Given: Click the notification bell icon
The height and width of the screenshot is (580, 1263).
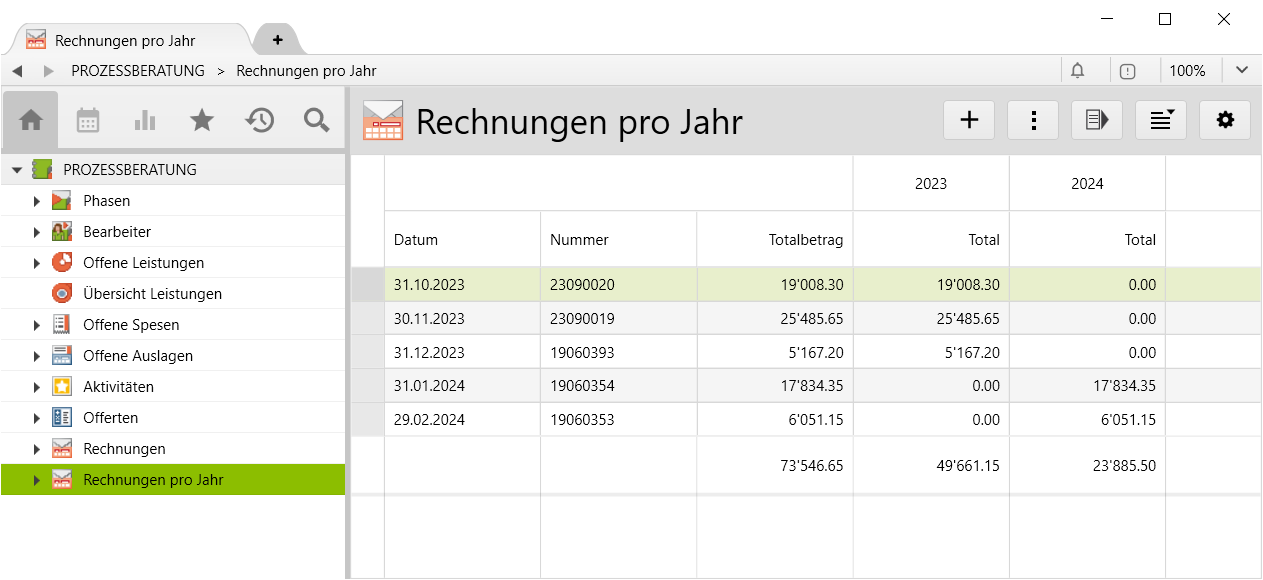Looking at the screenshot, I should point(1077,71).
